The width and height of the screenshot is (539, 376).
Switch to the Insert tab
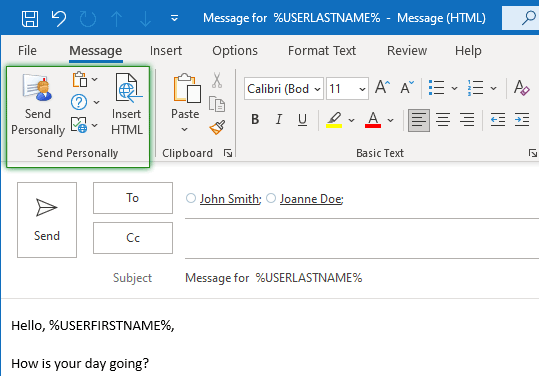[x=166, y=51]
